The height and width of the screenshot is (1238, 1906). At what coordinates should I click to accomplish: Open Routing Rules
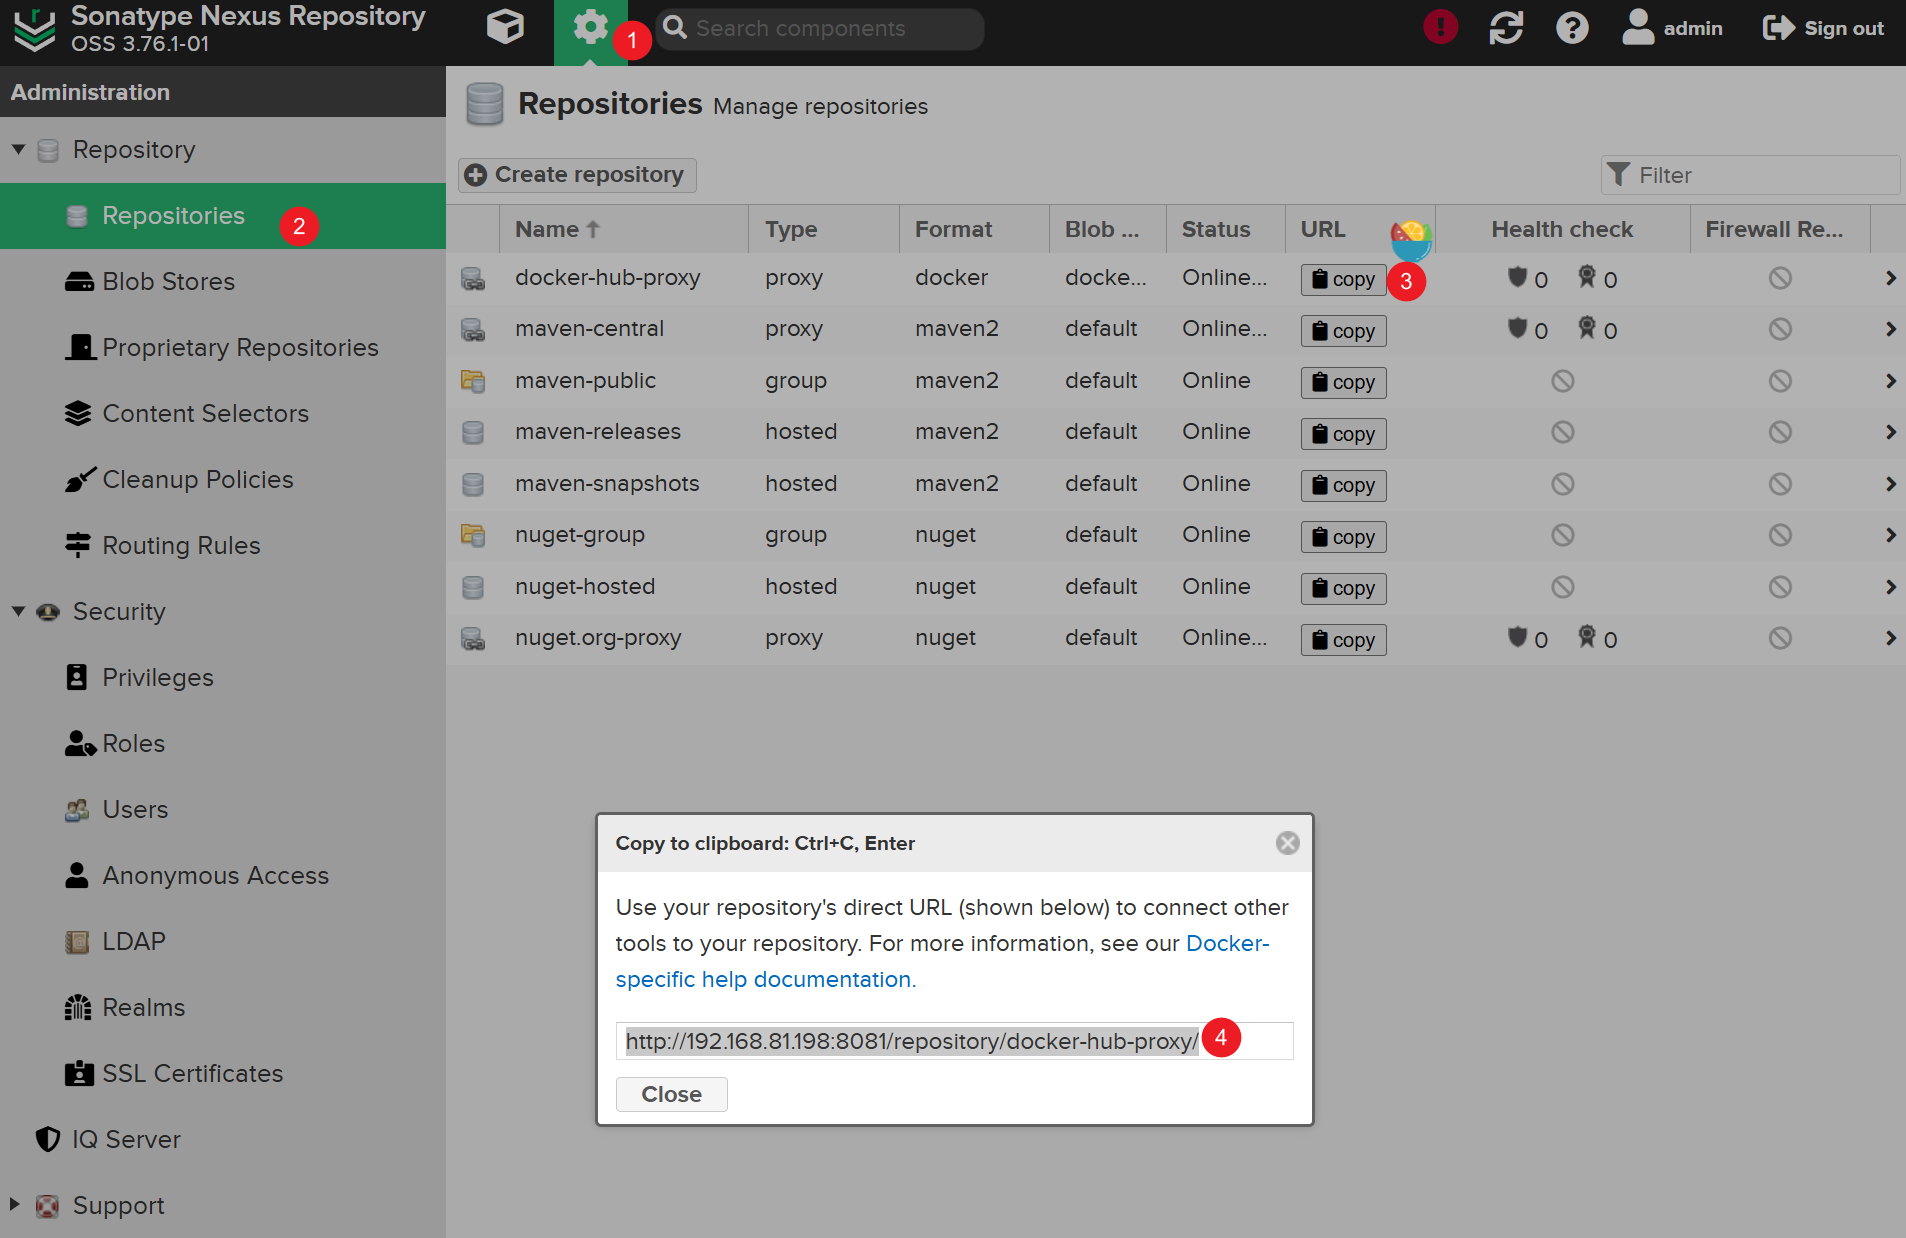coord(223,546)
